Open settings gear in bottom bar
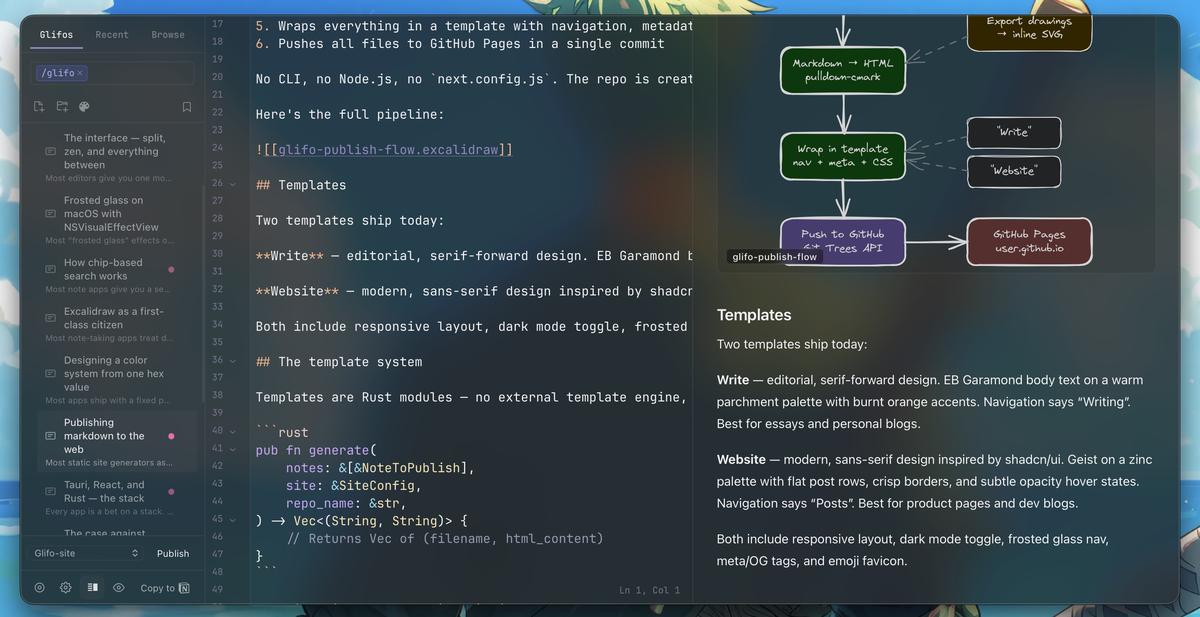1200x617 pixels. pos(65,588)
